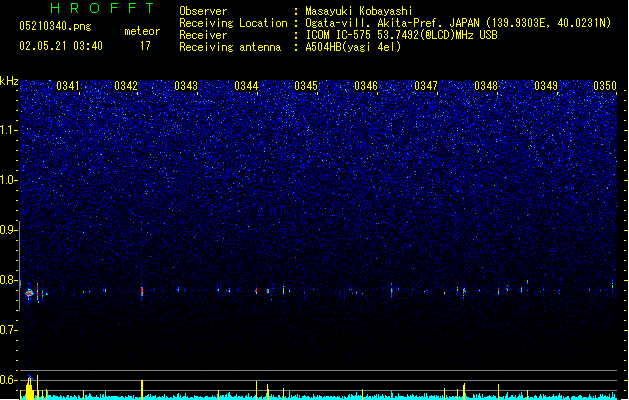Click the HROFFT title text
Viewport: 629px width, 400px height.
click(102, 8)
